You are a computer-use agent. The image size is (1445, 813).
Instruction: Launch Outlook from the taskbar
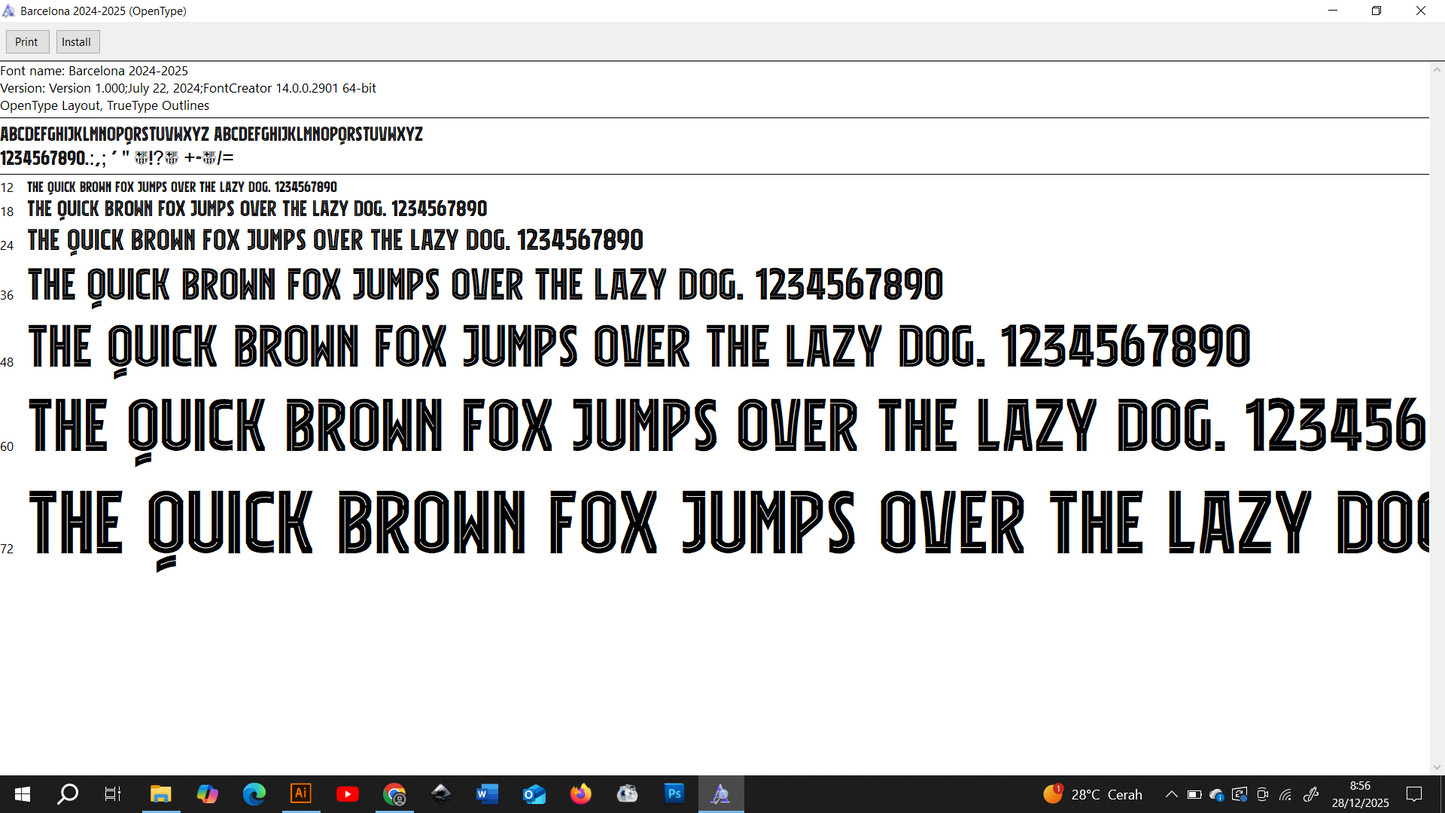(533, 793)
